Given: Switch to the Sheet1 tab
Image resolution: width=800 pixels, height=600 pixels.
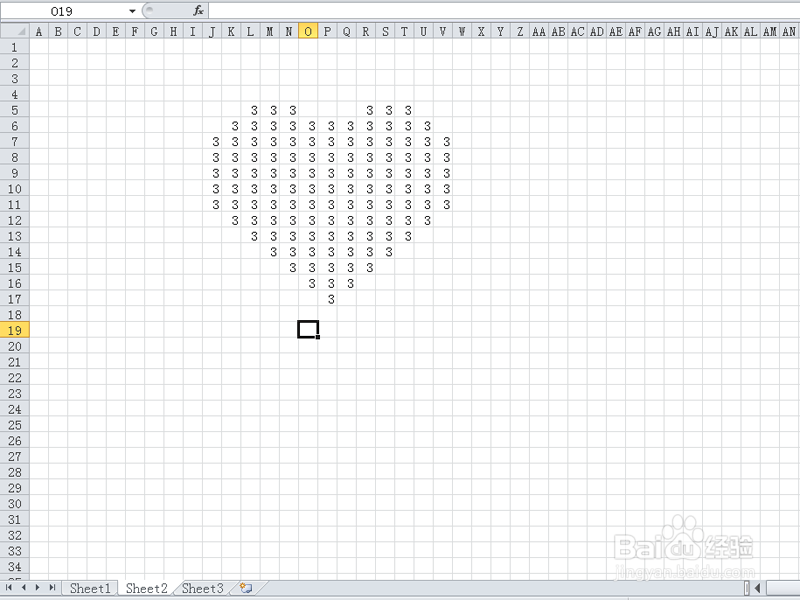Looking at the screenshot, I should click(x=90, y=588).
